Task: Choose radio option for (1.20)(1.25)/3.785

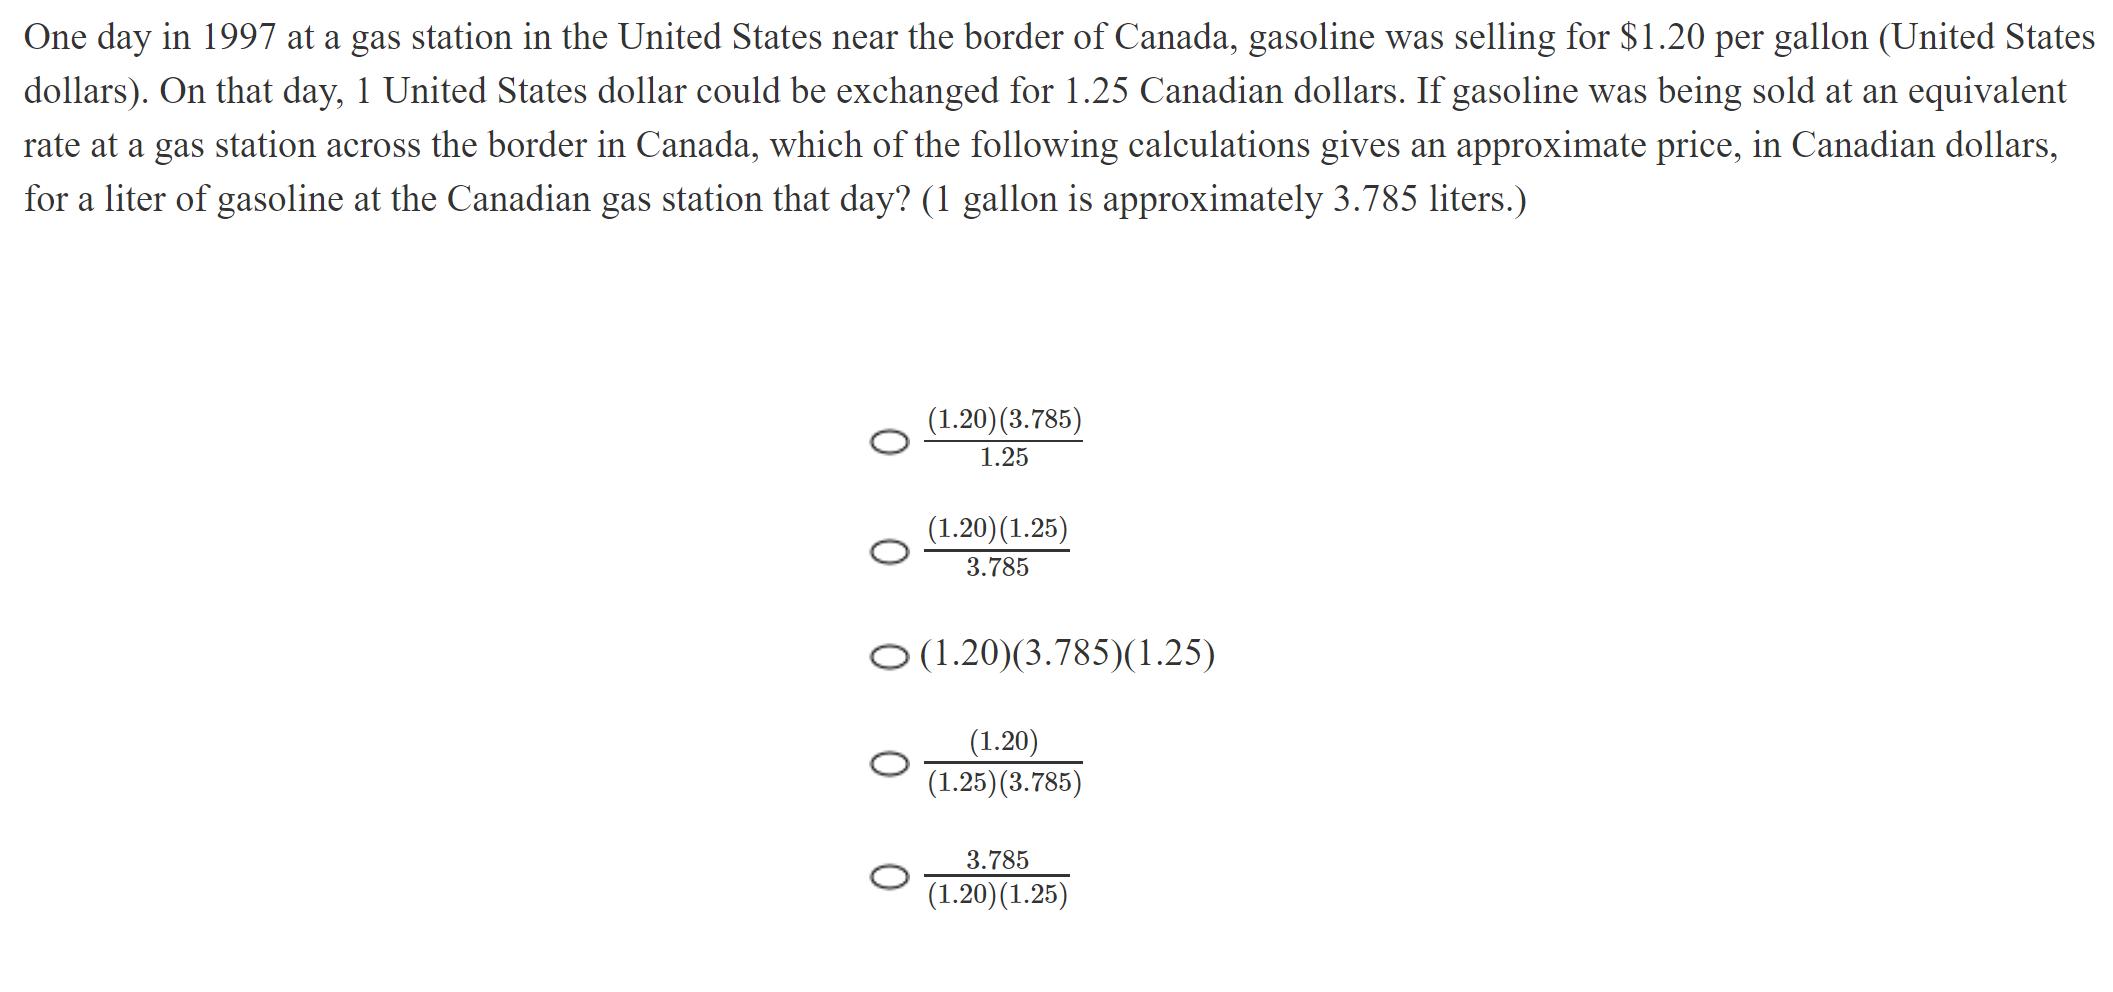Action: click(889, 552)
